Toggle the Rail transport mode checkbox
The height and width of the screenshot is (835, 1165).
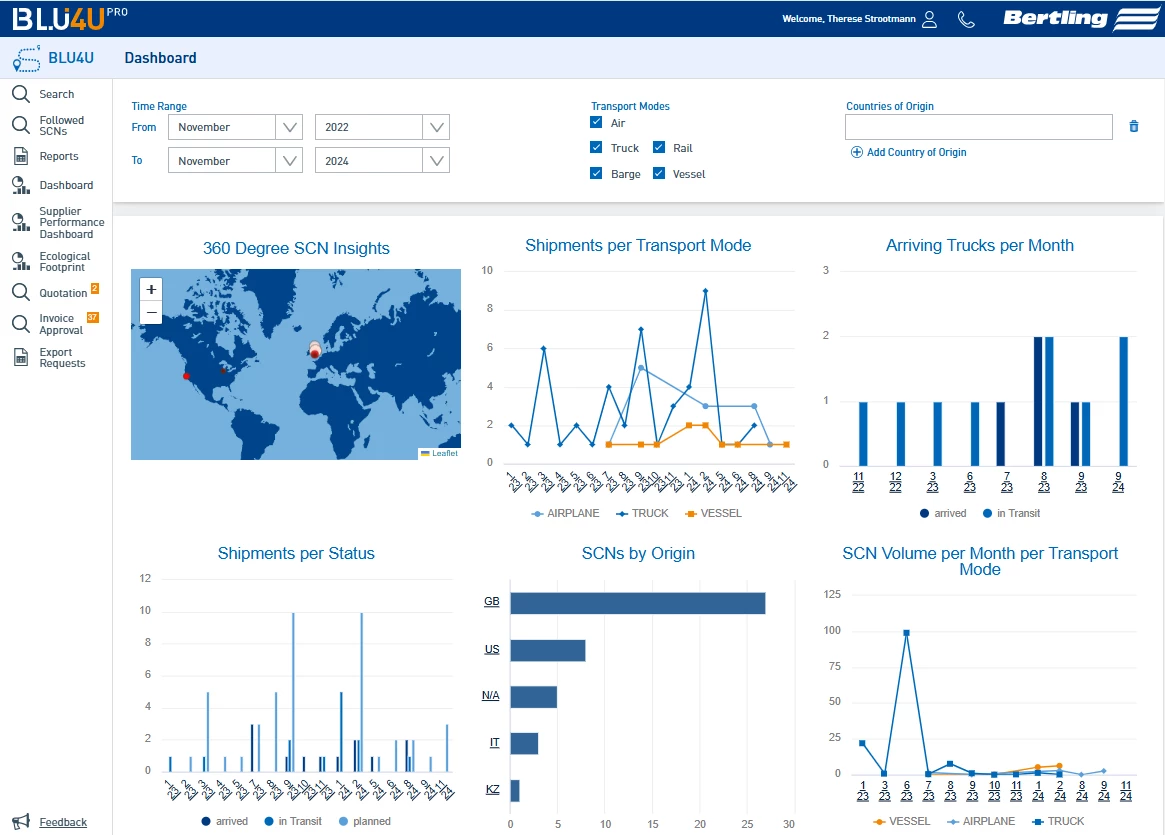659,148
